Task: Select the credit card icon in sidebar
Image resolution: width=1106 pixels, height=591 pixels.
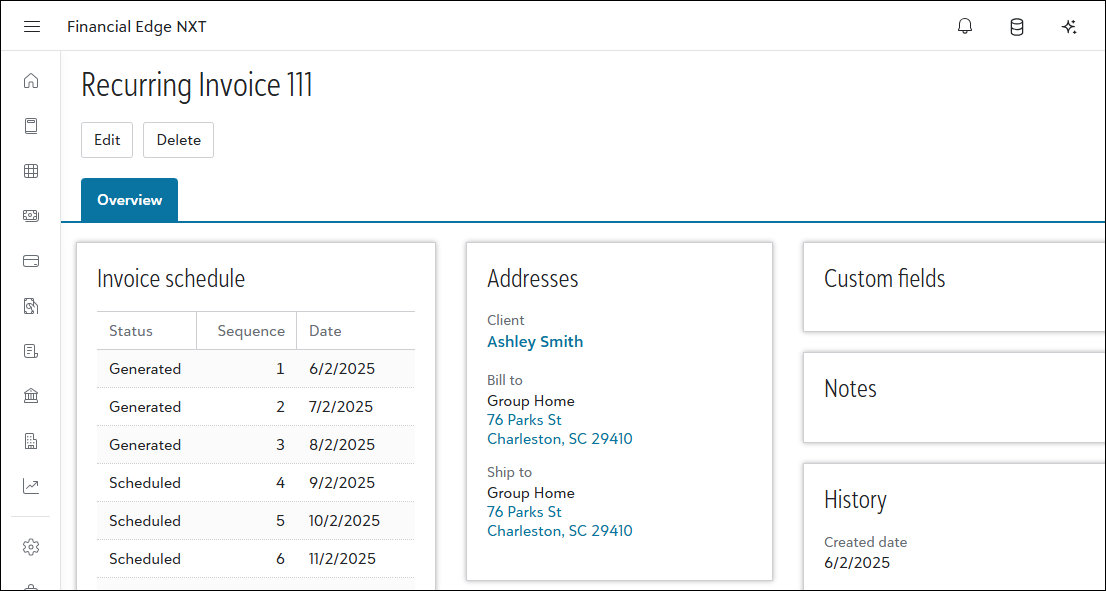Action: coord(31,261)
